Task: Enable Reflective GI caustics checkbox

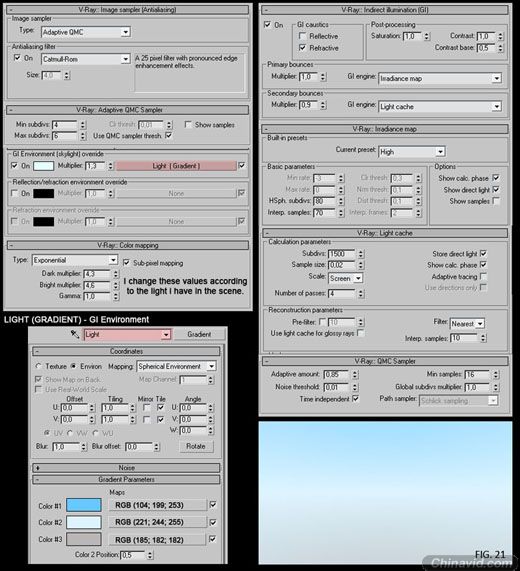Action: (x=302, y=36)
